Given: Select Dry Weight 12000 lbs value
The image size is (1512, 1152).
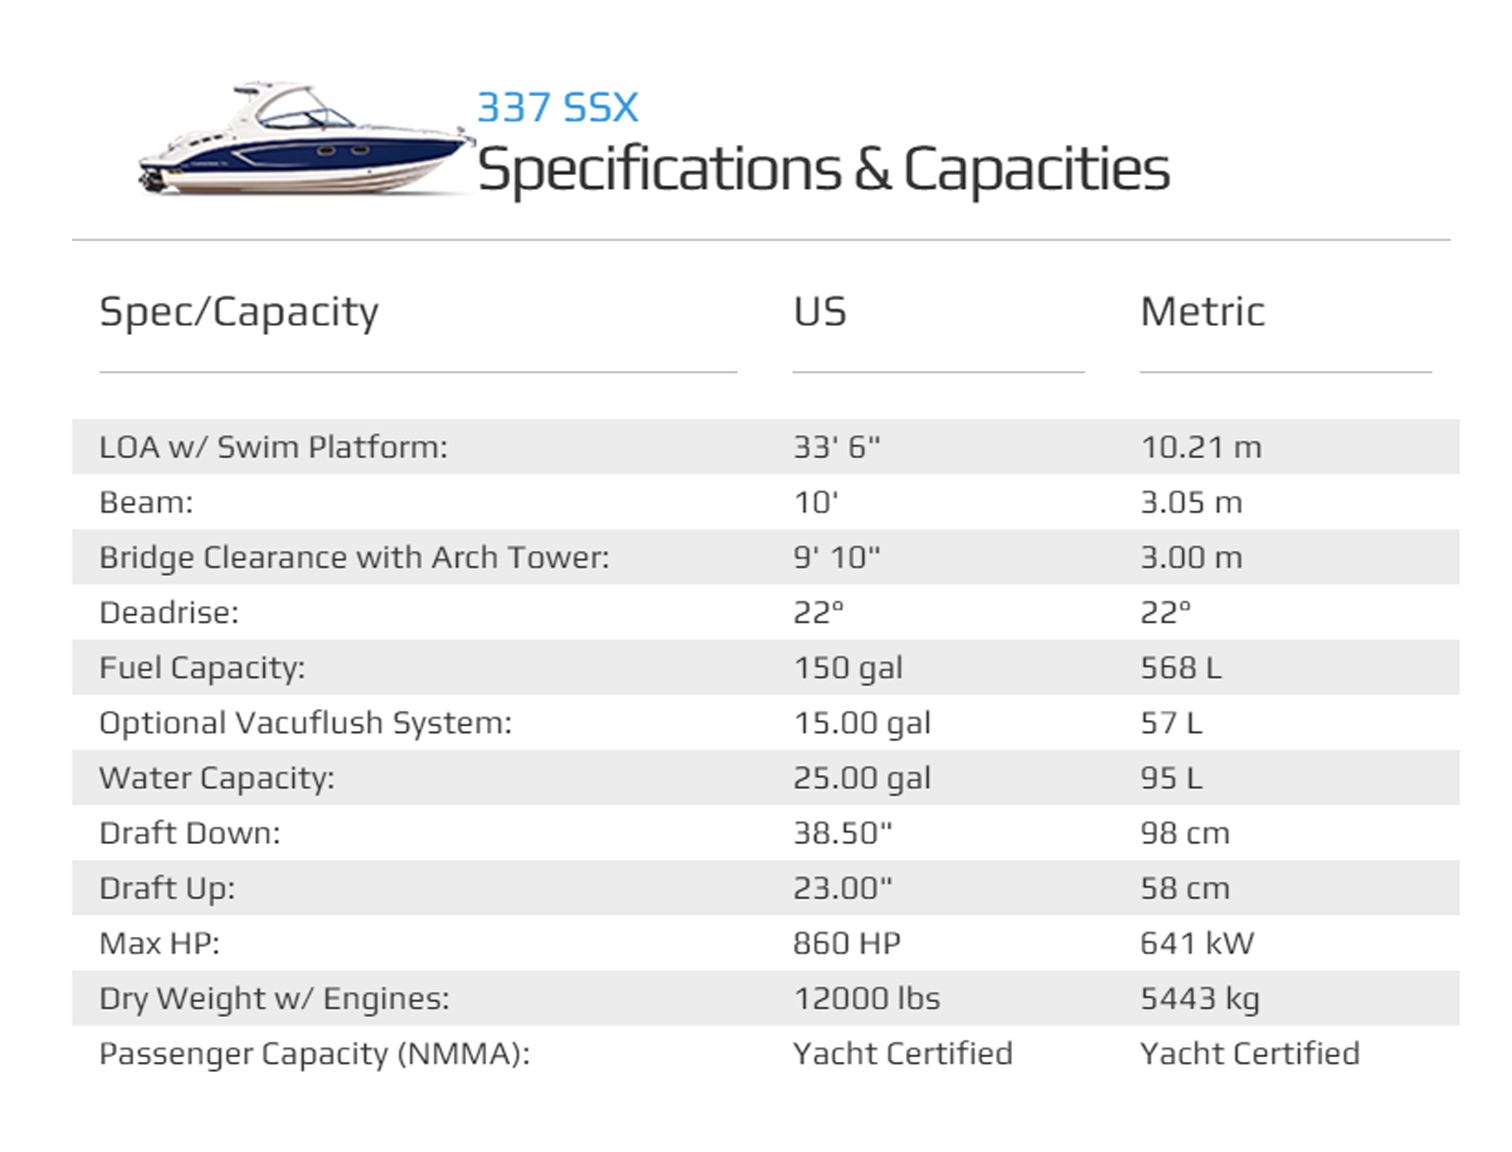Looking at the screenshot, I should 867,998.
